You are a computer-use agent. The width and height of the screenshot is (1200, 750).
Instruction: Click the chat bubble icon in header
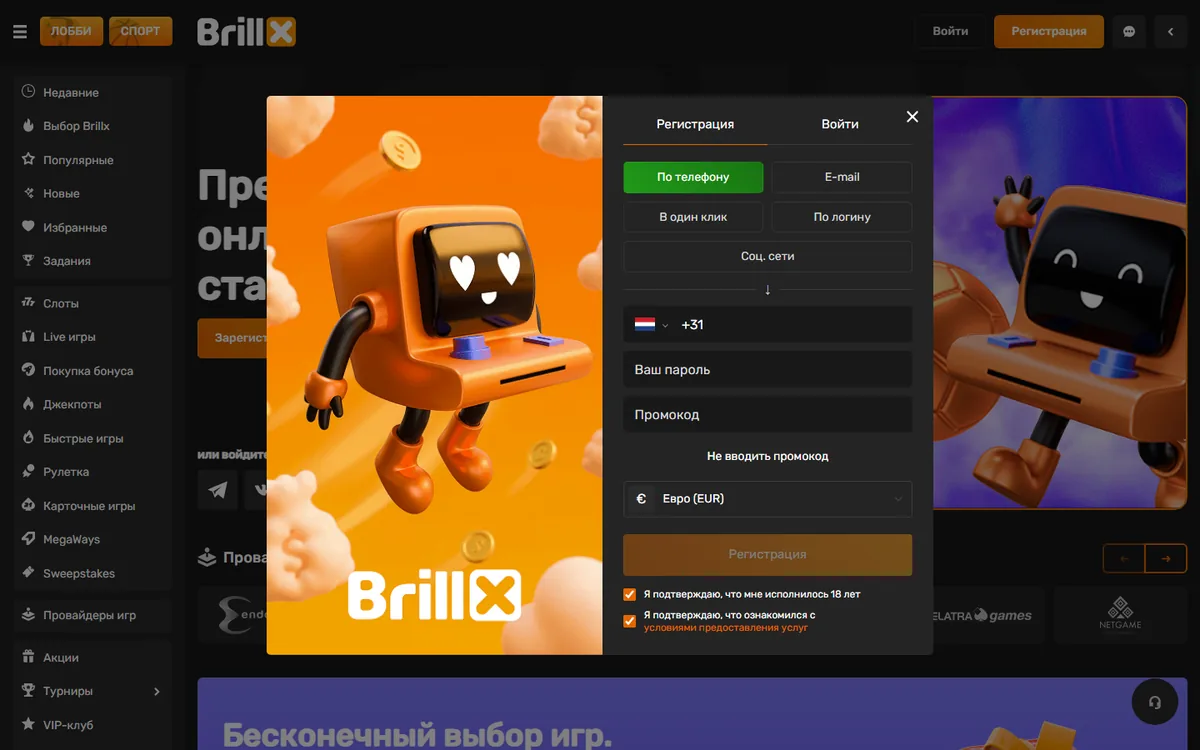point(1129,31)
